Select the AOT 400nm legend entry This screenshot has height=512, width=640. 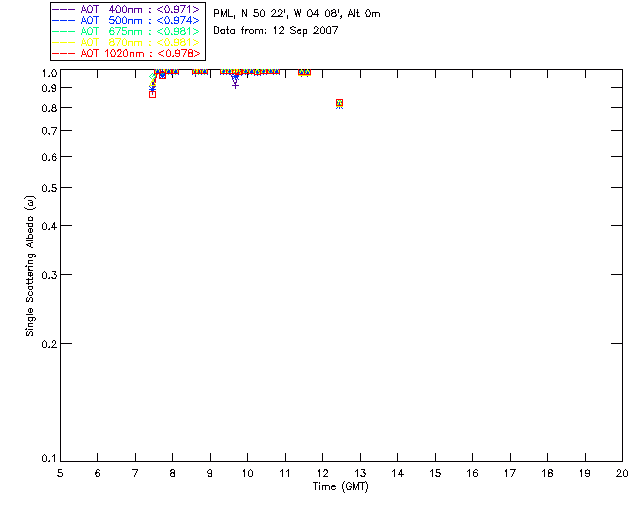126,9
